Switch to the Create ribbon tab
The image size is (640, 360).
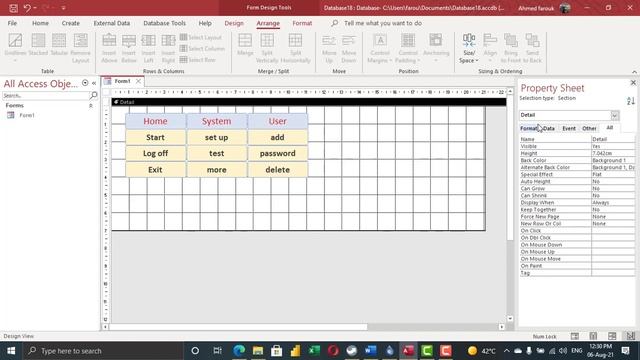pyautogui.click(x=71, y=23)
